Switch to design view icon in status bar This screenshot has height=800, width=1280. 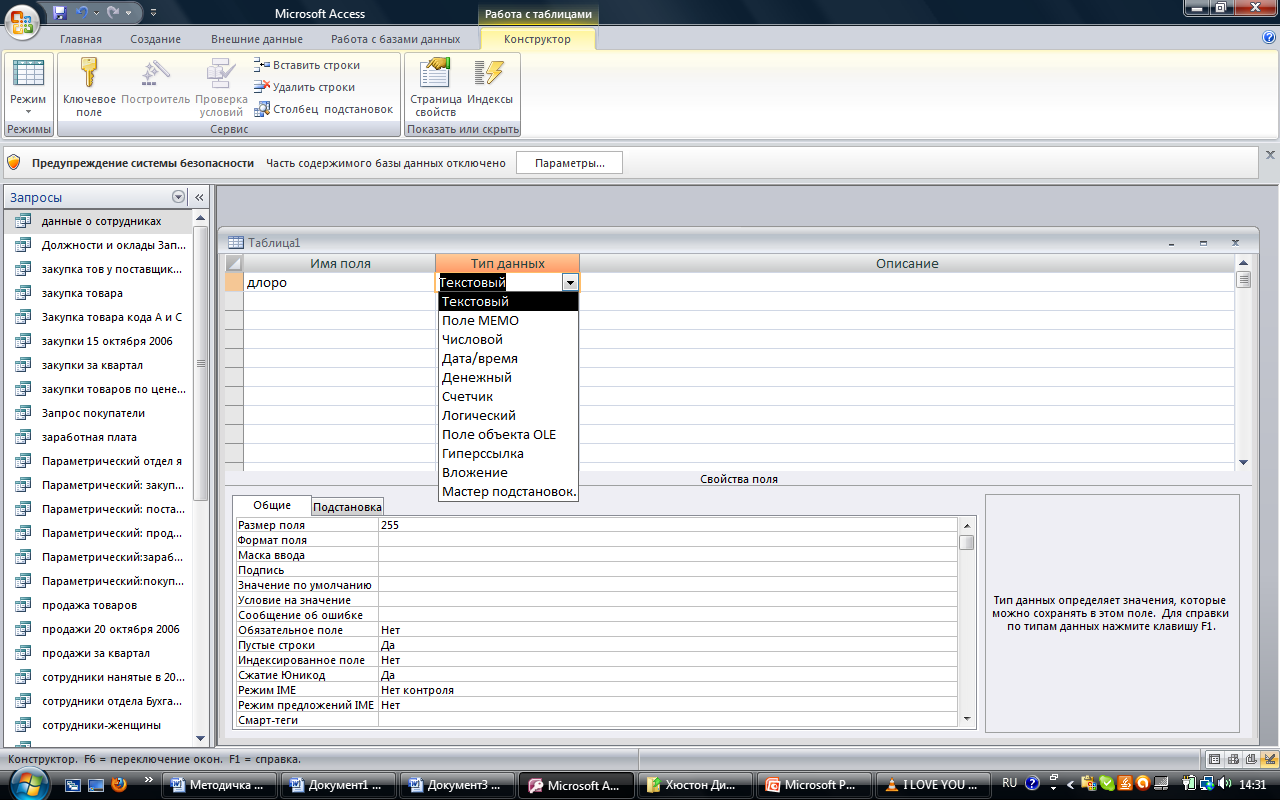[1268, 760]
